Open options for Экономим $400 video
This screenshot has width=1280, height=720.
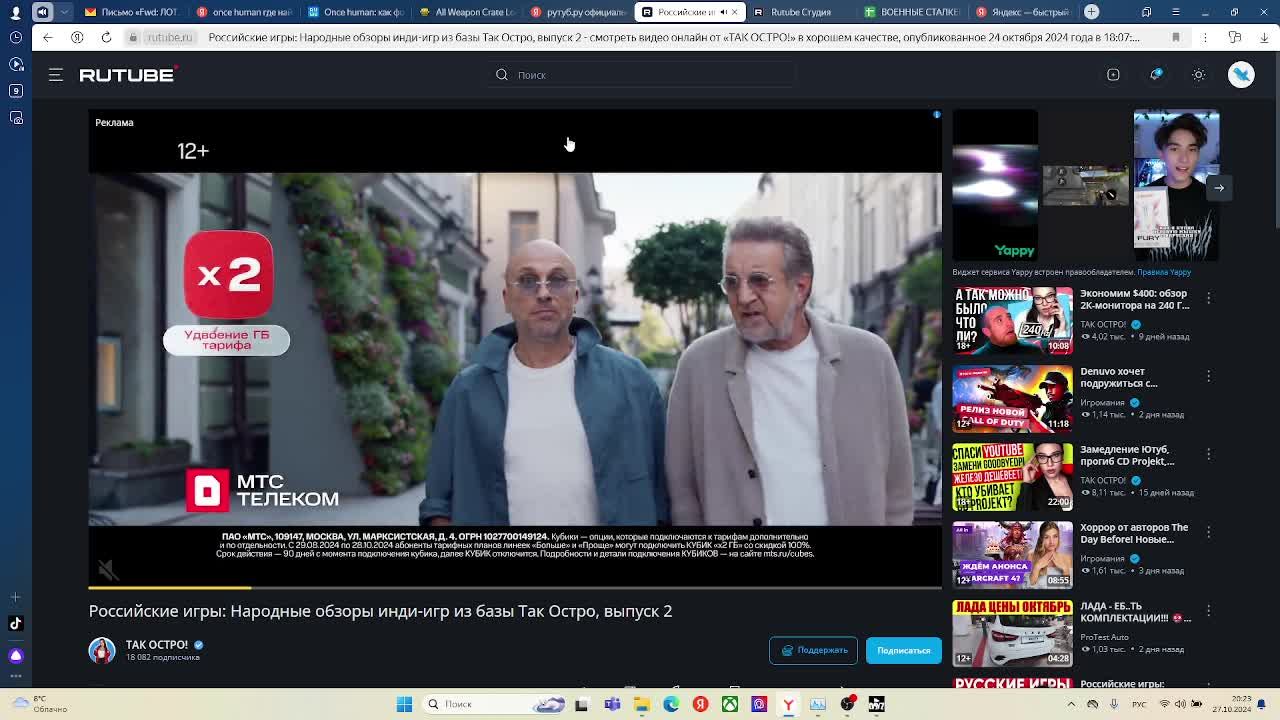(x=1208, y=298)
